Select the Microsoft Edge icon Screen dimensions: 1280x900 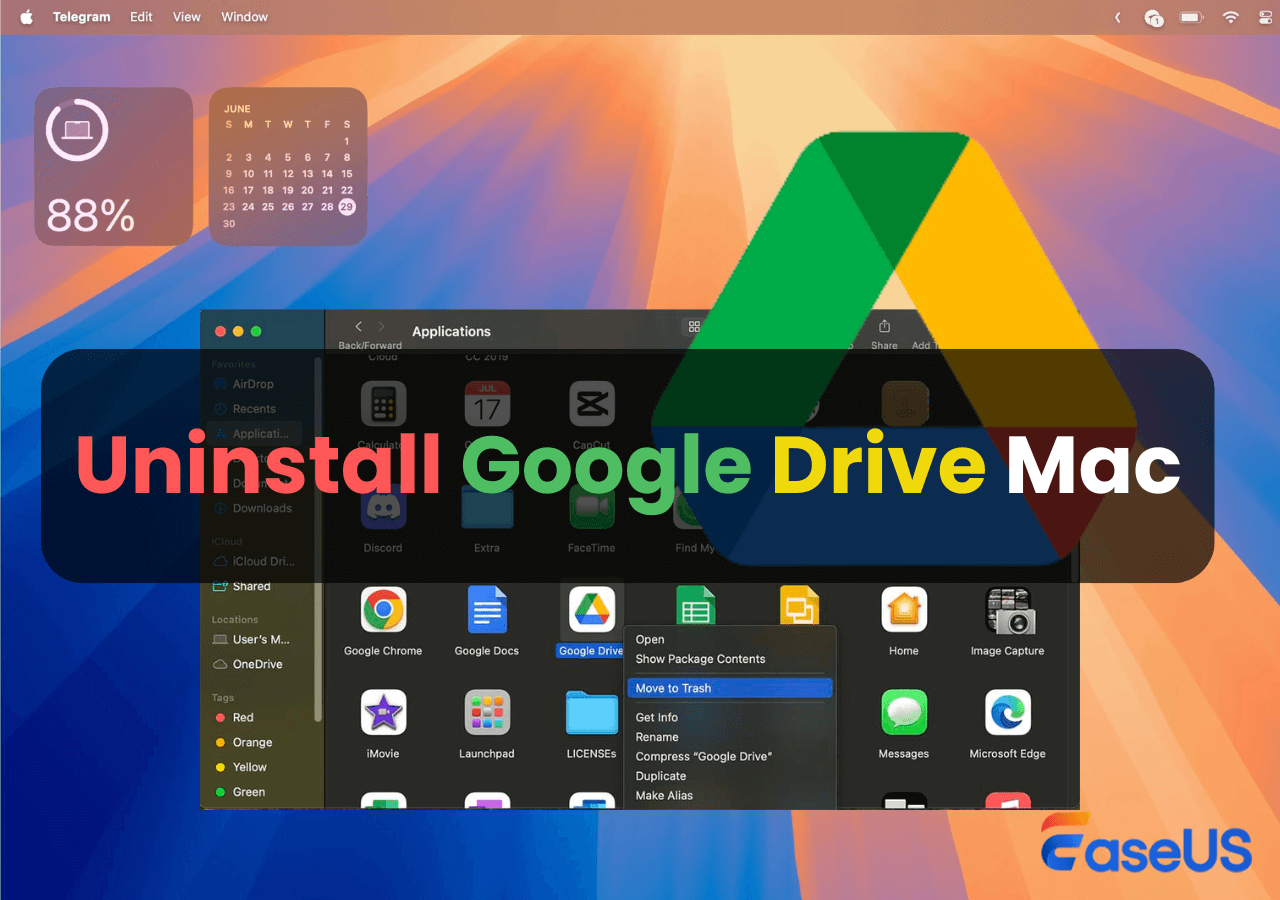(1008, 711)
